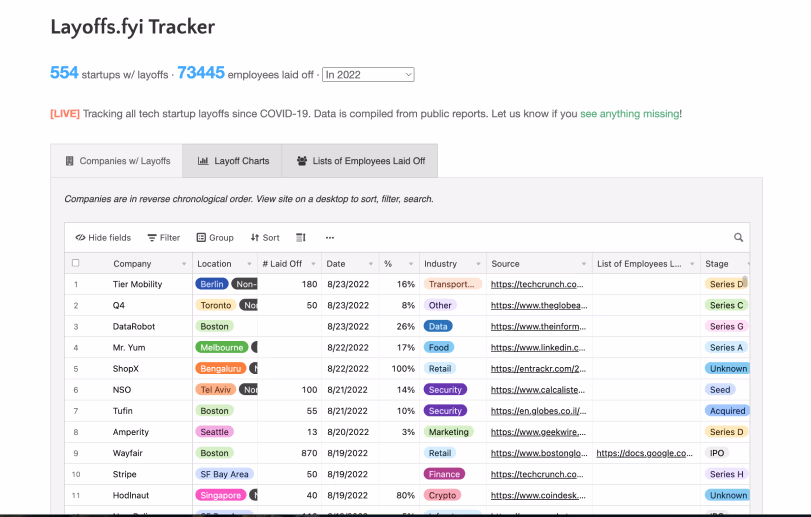
Task: Open Q4 theglobe source link
Action: 539,306
